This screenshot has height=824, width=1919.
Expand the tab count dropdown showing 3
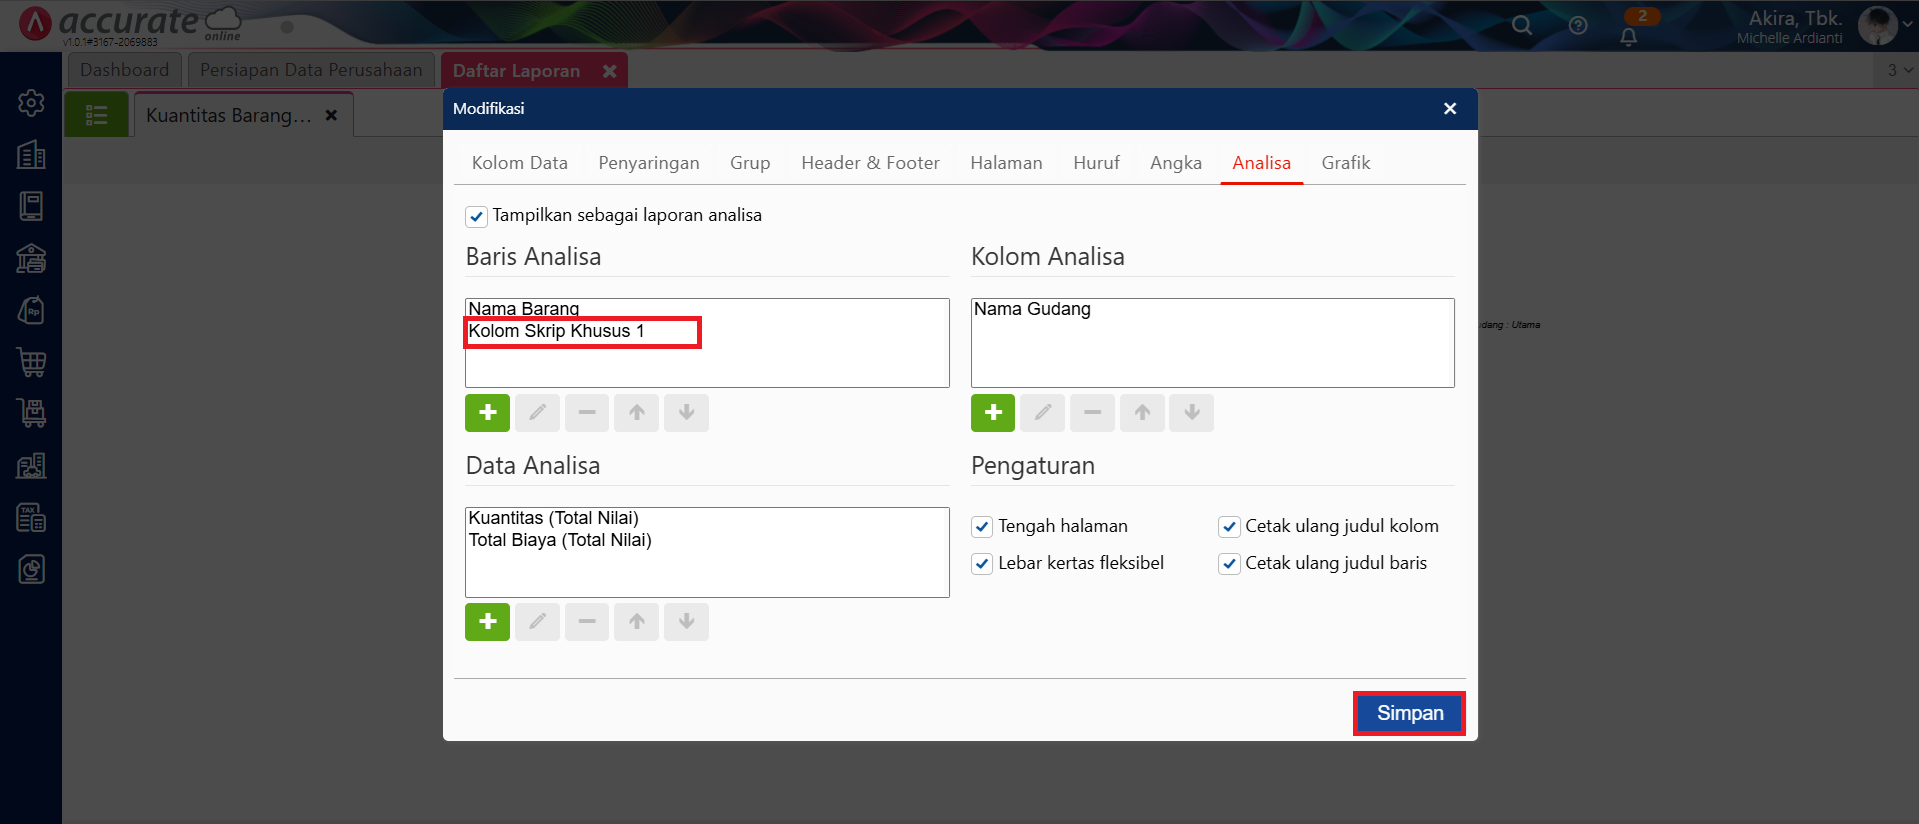(1899, 70)
